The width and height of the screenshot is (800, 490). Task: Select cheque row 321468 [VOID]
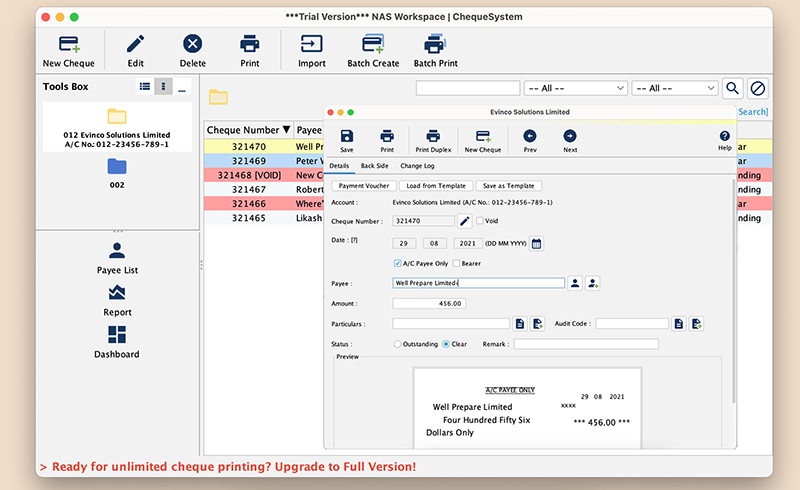[264, 175]
